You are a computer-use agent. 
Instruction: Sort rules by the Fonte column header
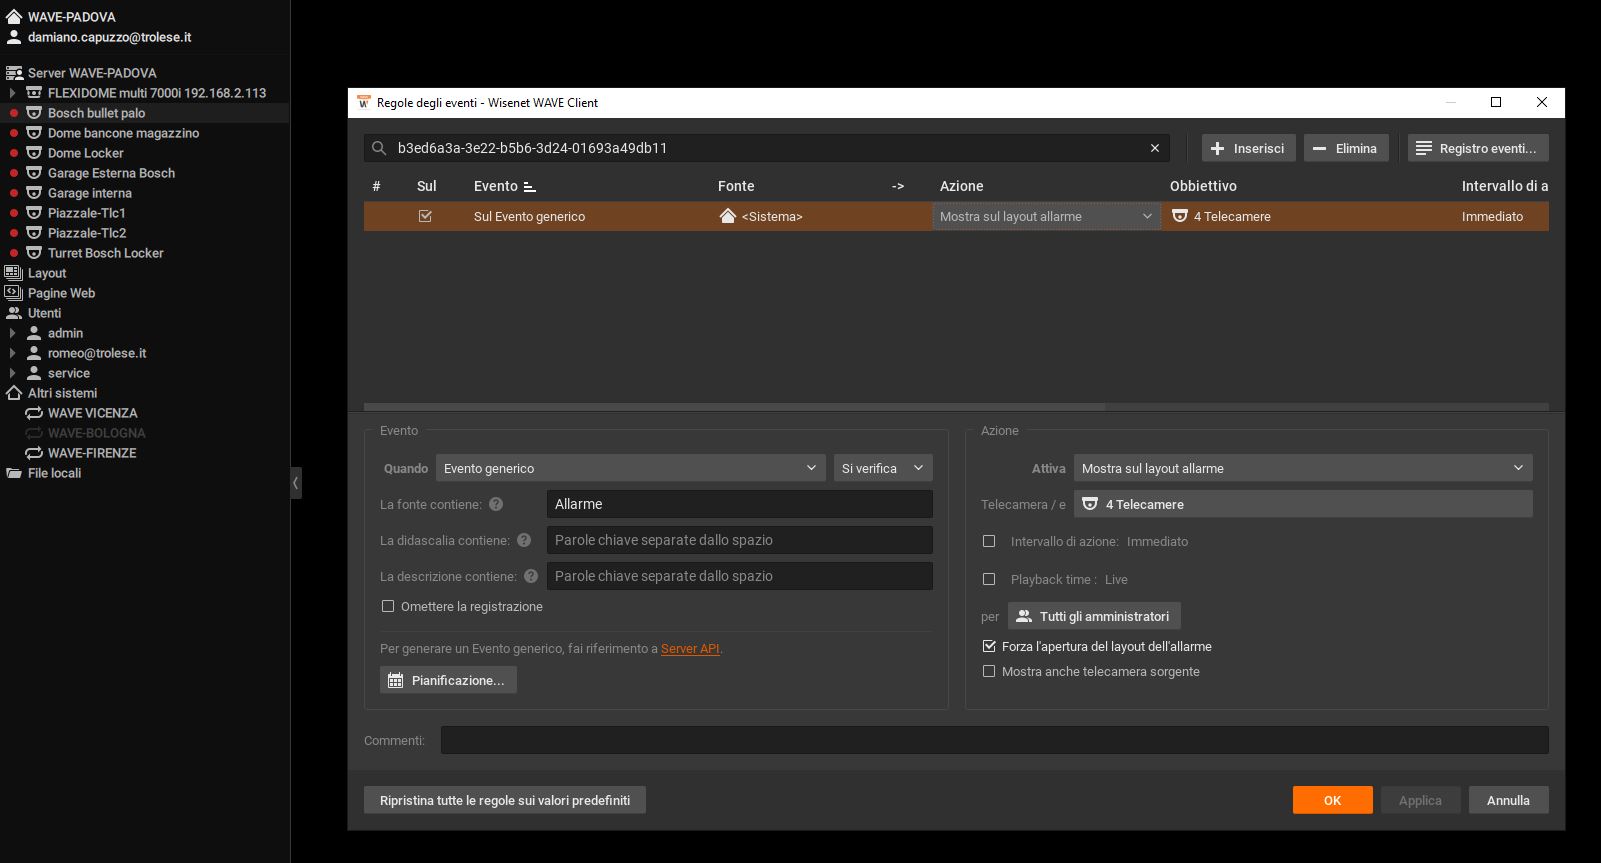pyautogui.click(x=736, y=186)
